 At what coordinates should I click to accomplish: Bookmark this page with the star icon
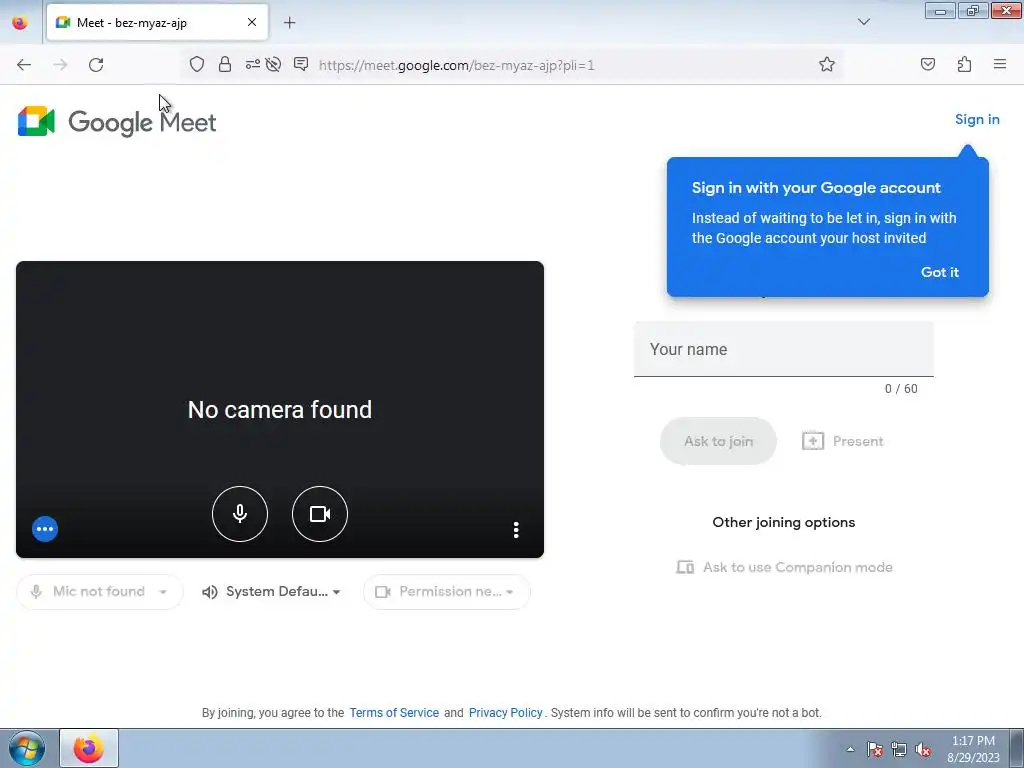pyautogui.click(x=827, y=64)
